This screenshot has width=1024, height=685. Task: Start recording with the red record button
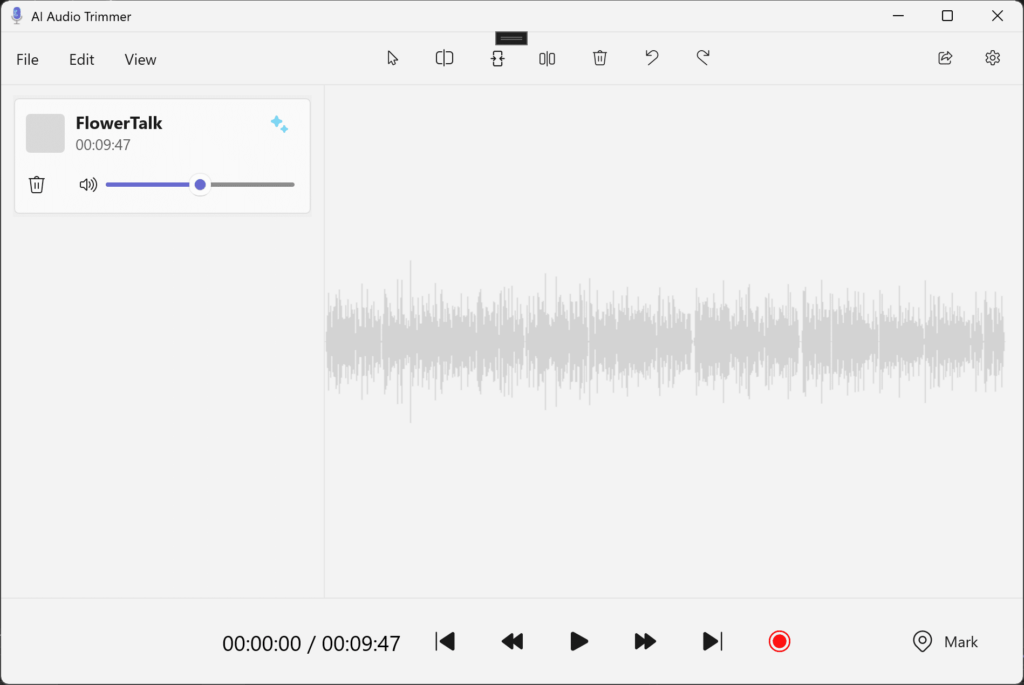[x=779, y=642]
